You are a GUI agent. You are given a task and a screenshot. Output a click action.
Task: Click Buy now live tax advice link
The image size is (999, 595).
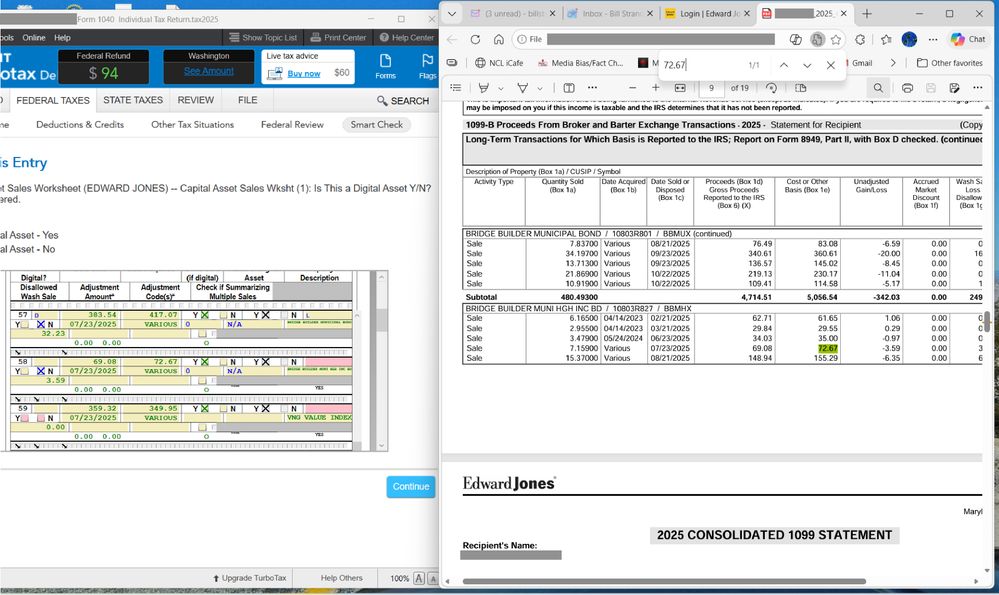click(x=304, y=74)
